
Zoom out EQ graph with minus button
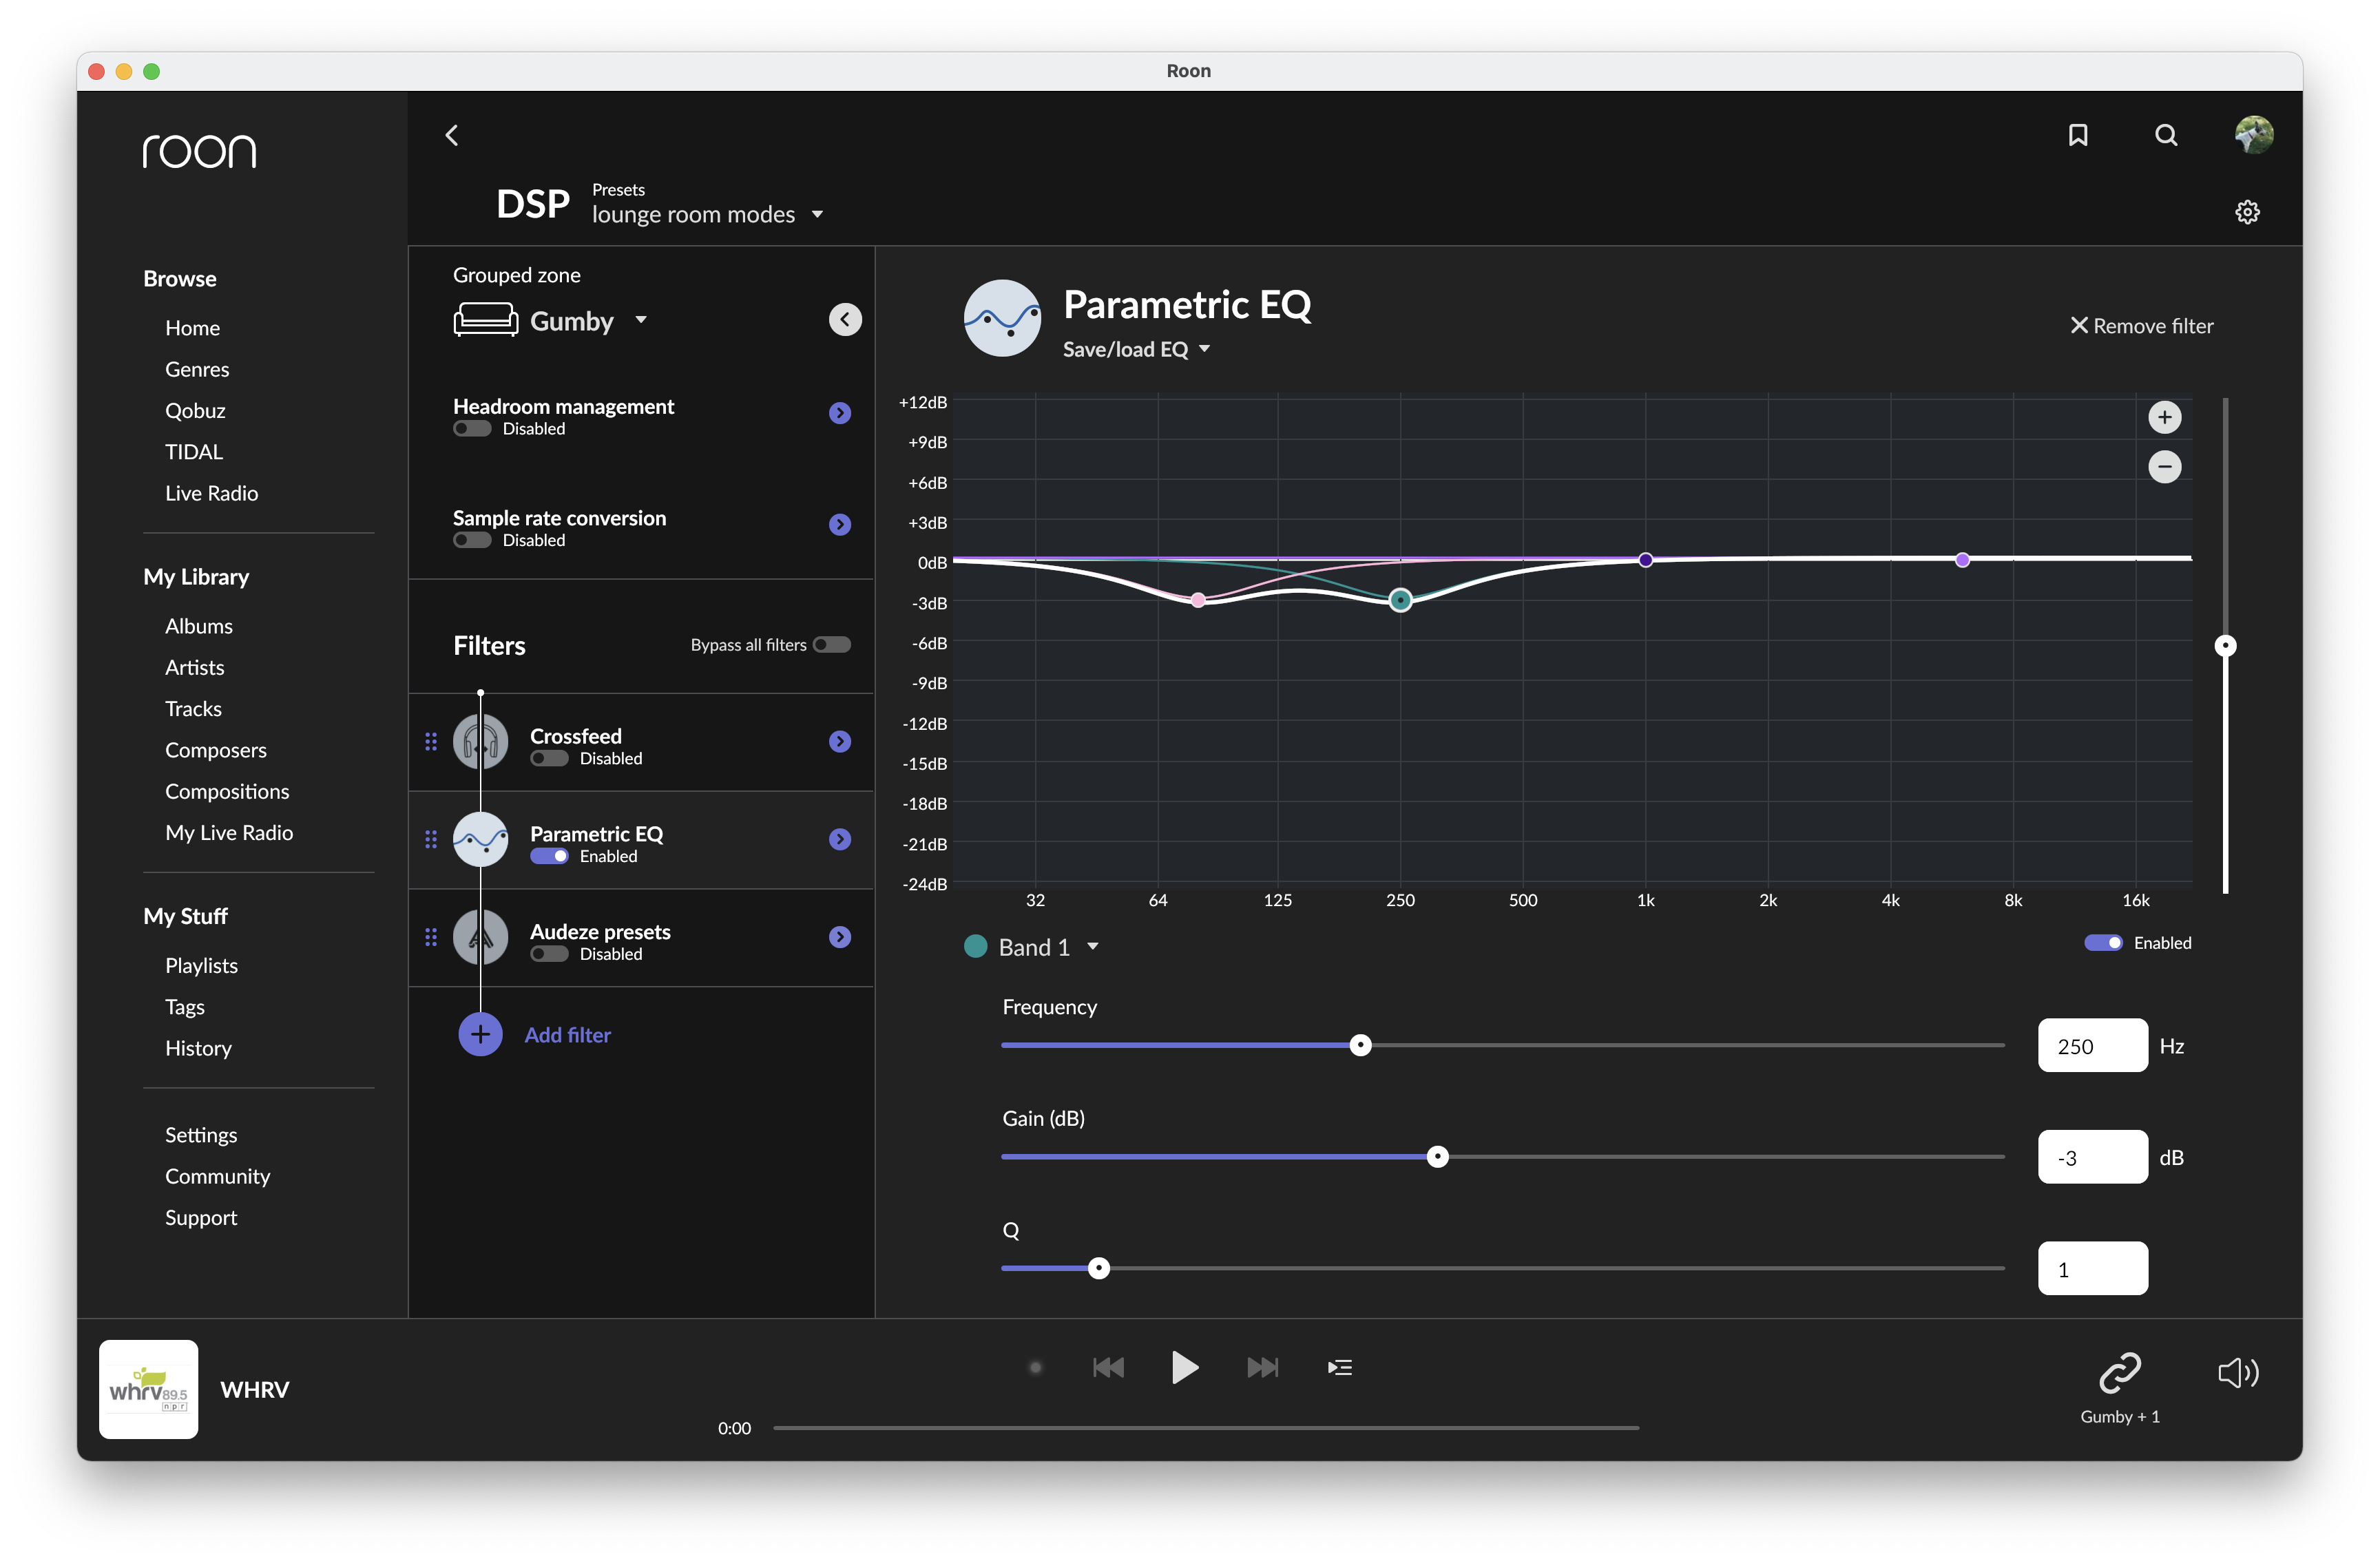[2164, 466]
